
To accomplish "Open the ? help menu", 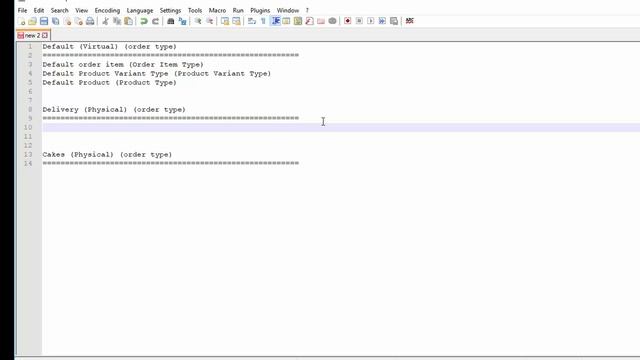I will (x=307, y=10).
